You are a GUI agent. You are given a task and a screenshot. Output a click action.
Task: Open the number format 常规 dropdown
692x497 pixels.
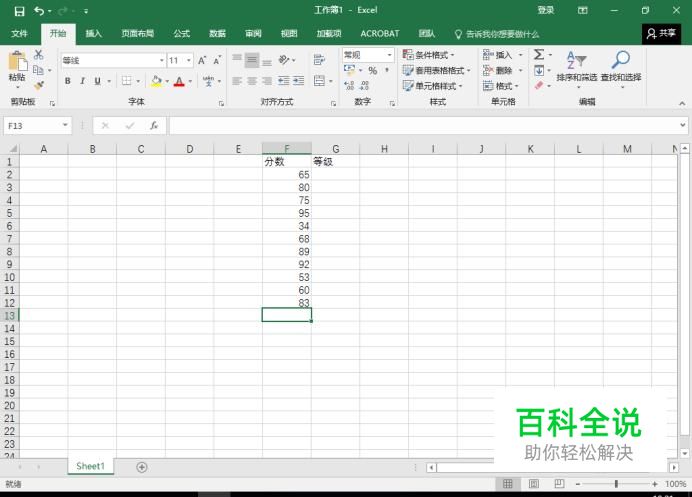(390, 55)
